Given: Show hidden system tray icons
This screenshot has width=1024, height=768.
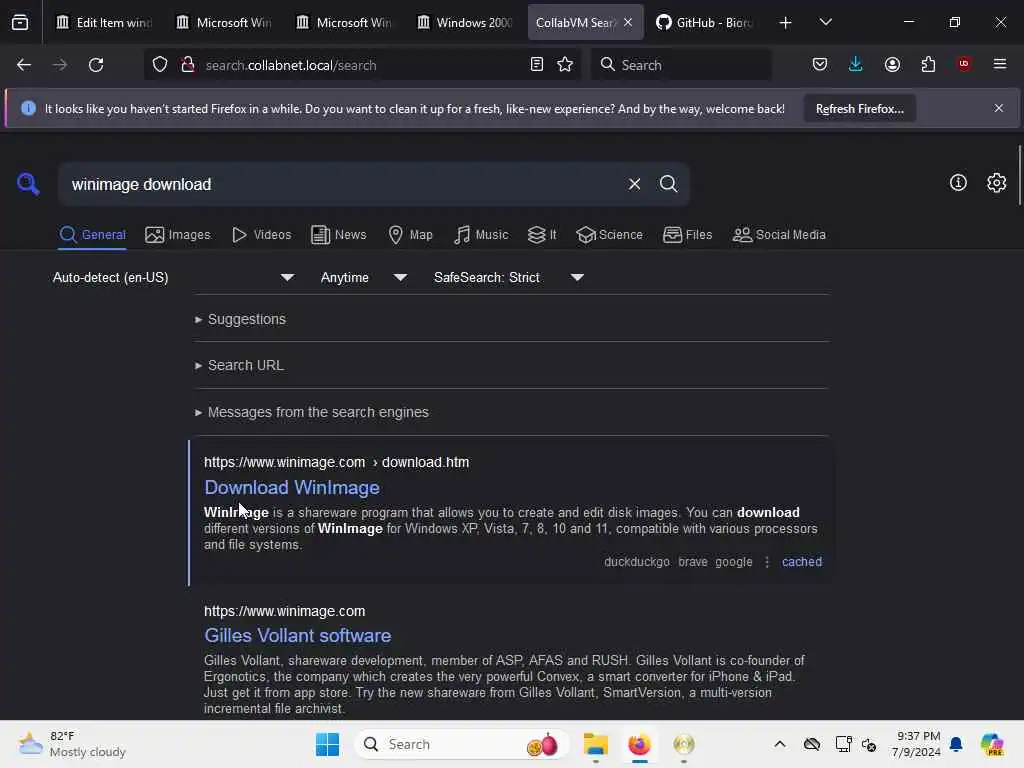Looking at the screenshot, I should (780, 744).
